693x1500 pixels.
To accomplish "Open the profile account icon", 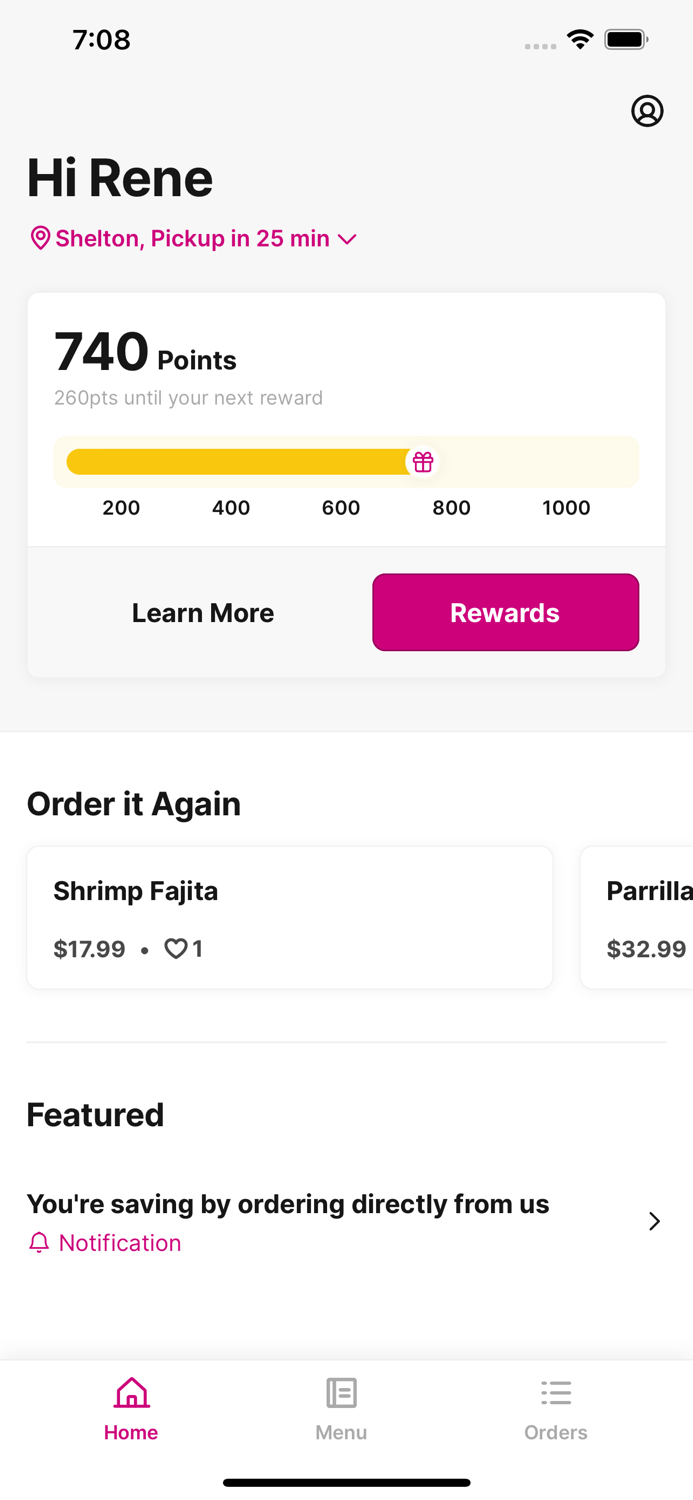I will point(647,111).
